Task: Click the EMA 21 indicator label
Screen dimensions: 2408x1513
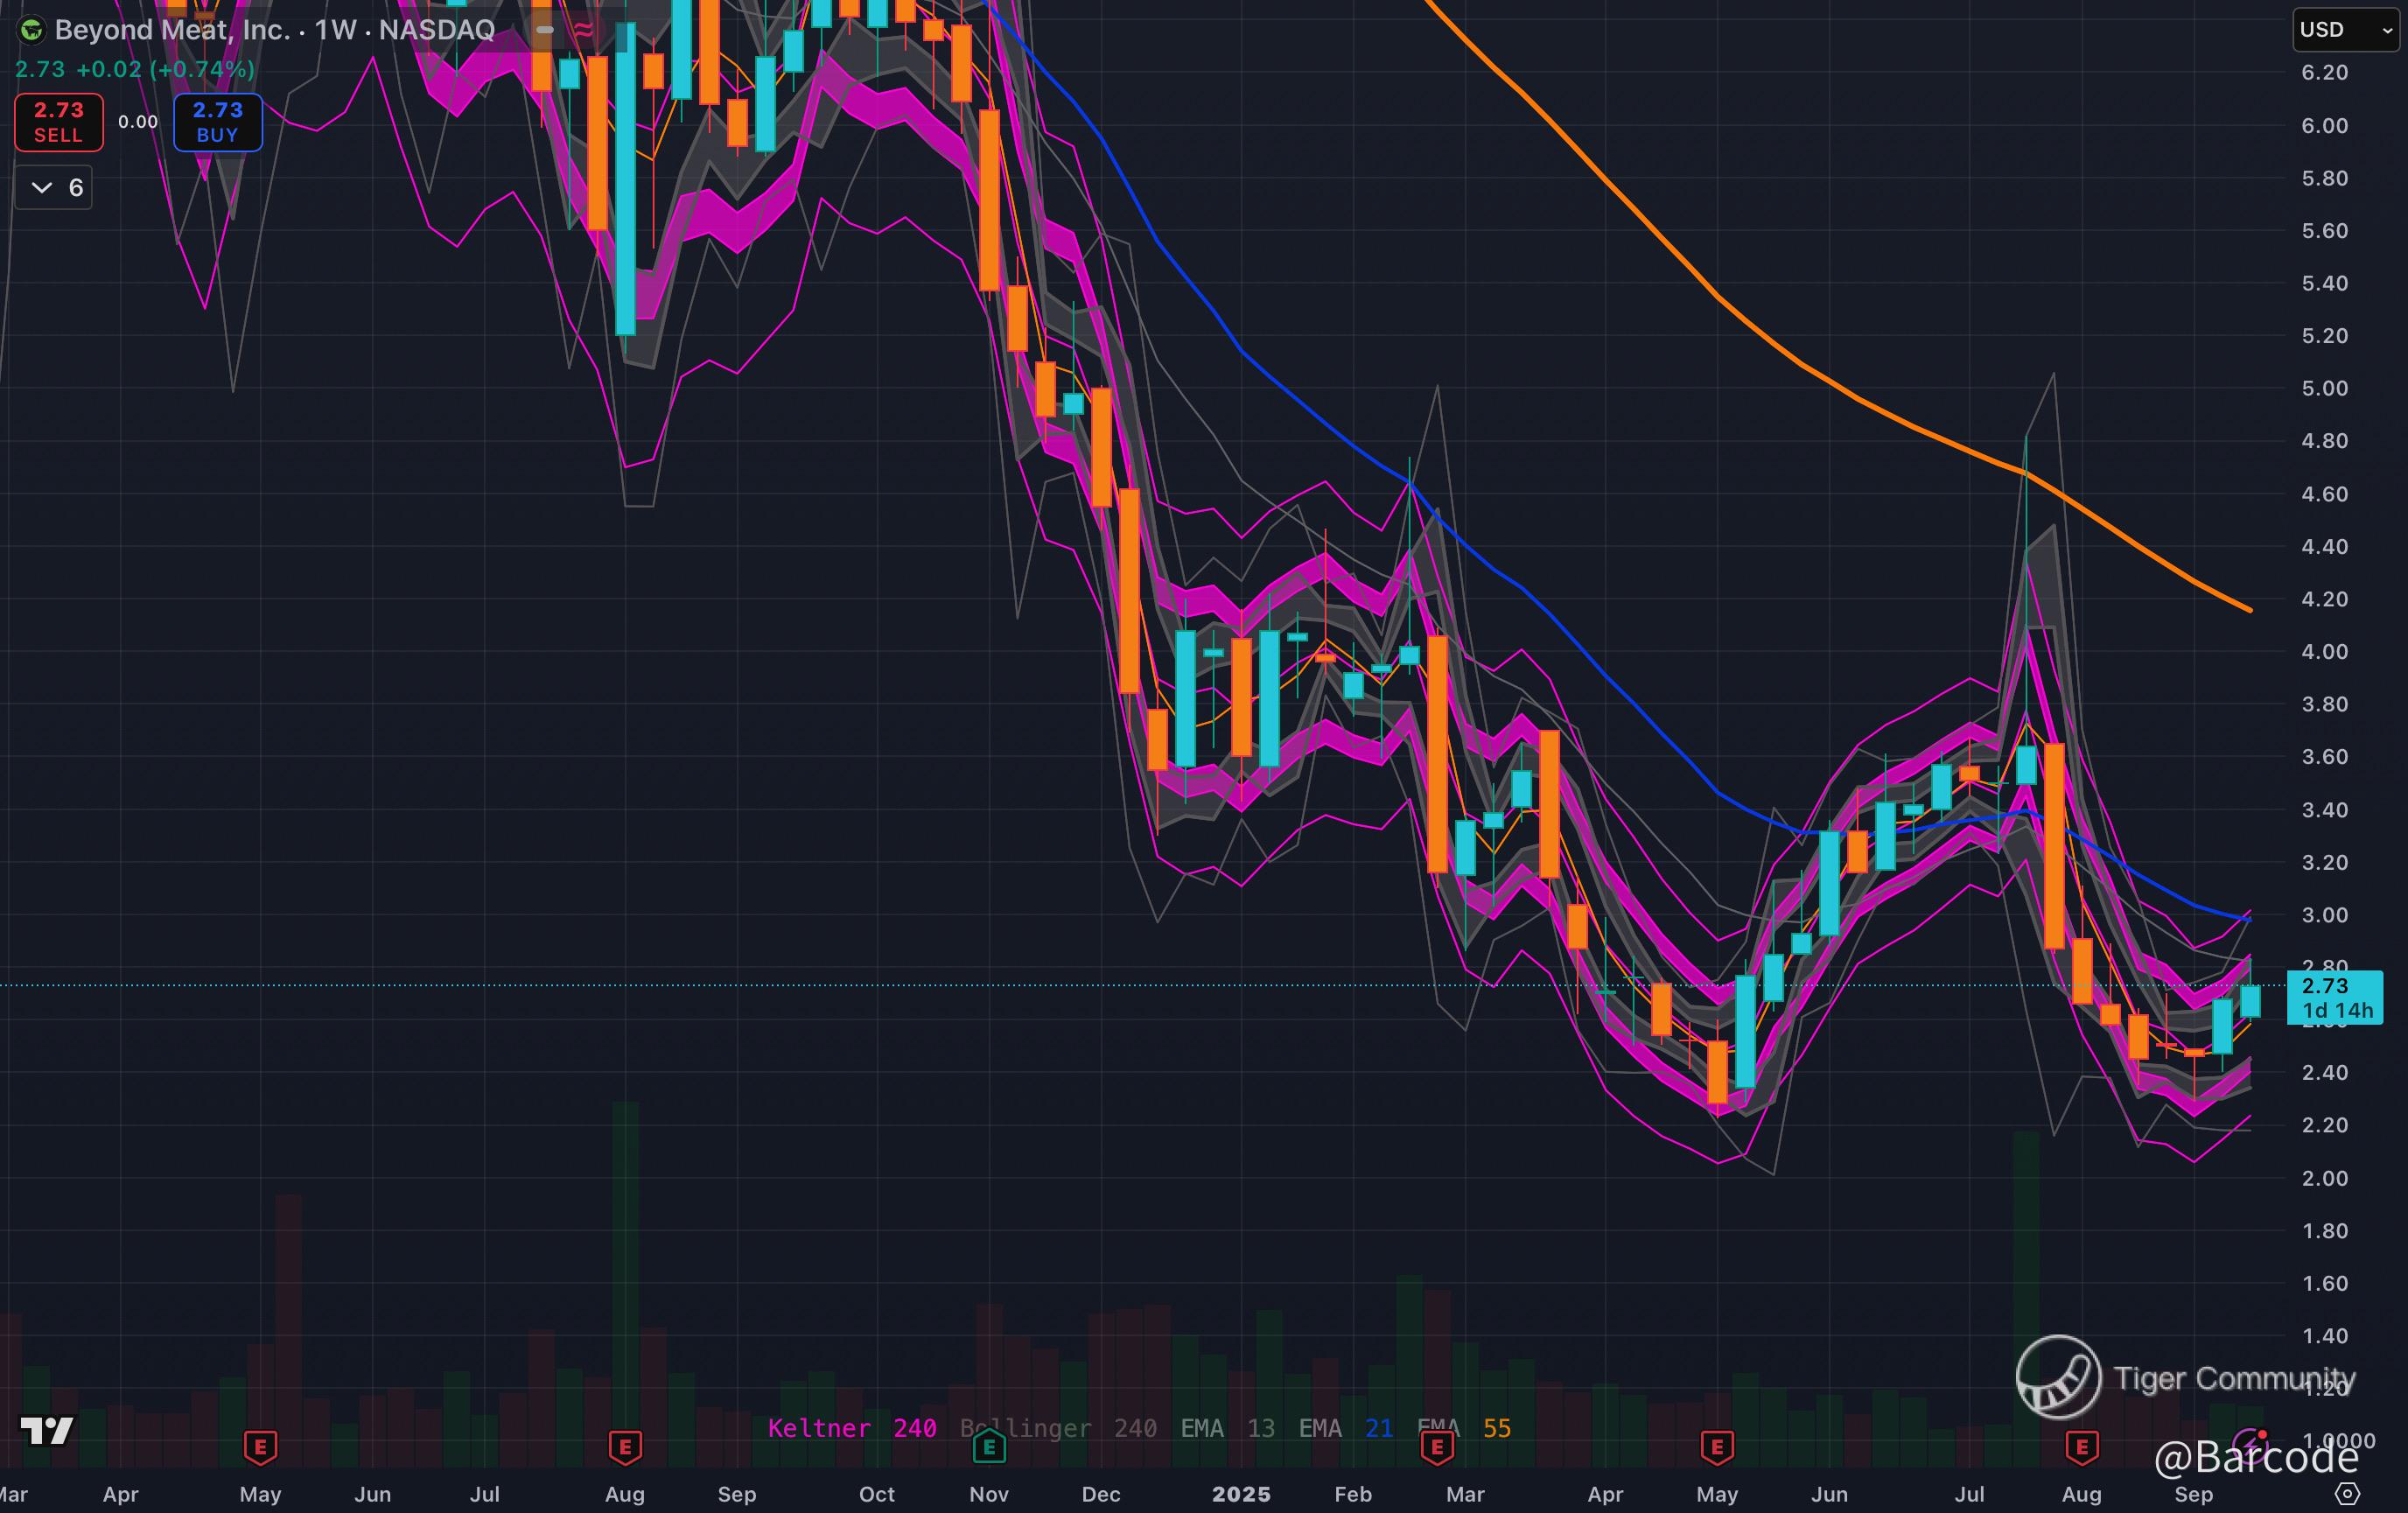Action: coord(1345,1428)
